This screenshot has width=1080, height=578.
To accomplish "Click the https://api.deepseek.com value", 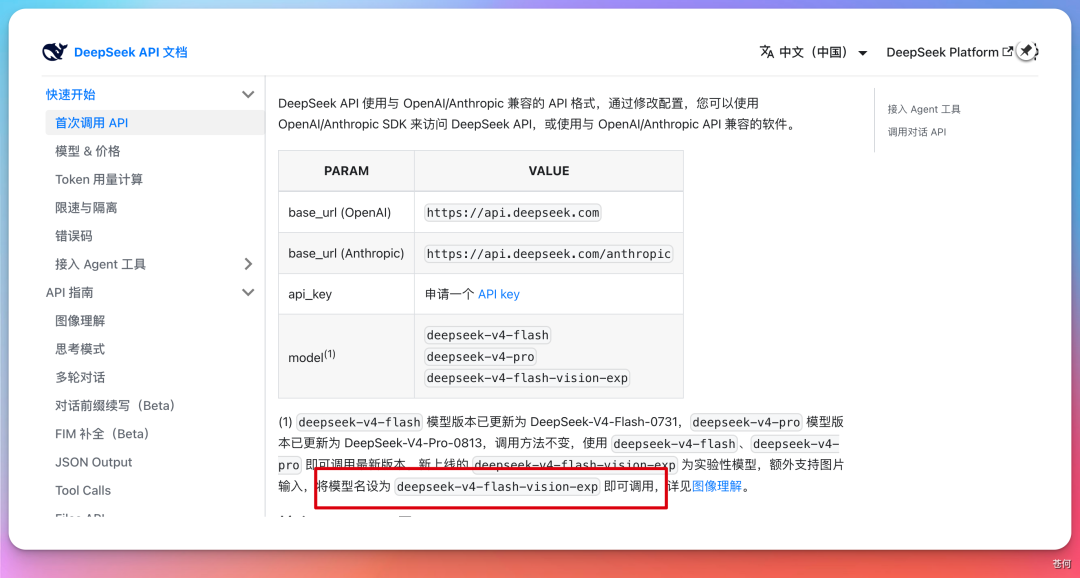I will click(x=512, y=213).
